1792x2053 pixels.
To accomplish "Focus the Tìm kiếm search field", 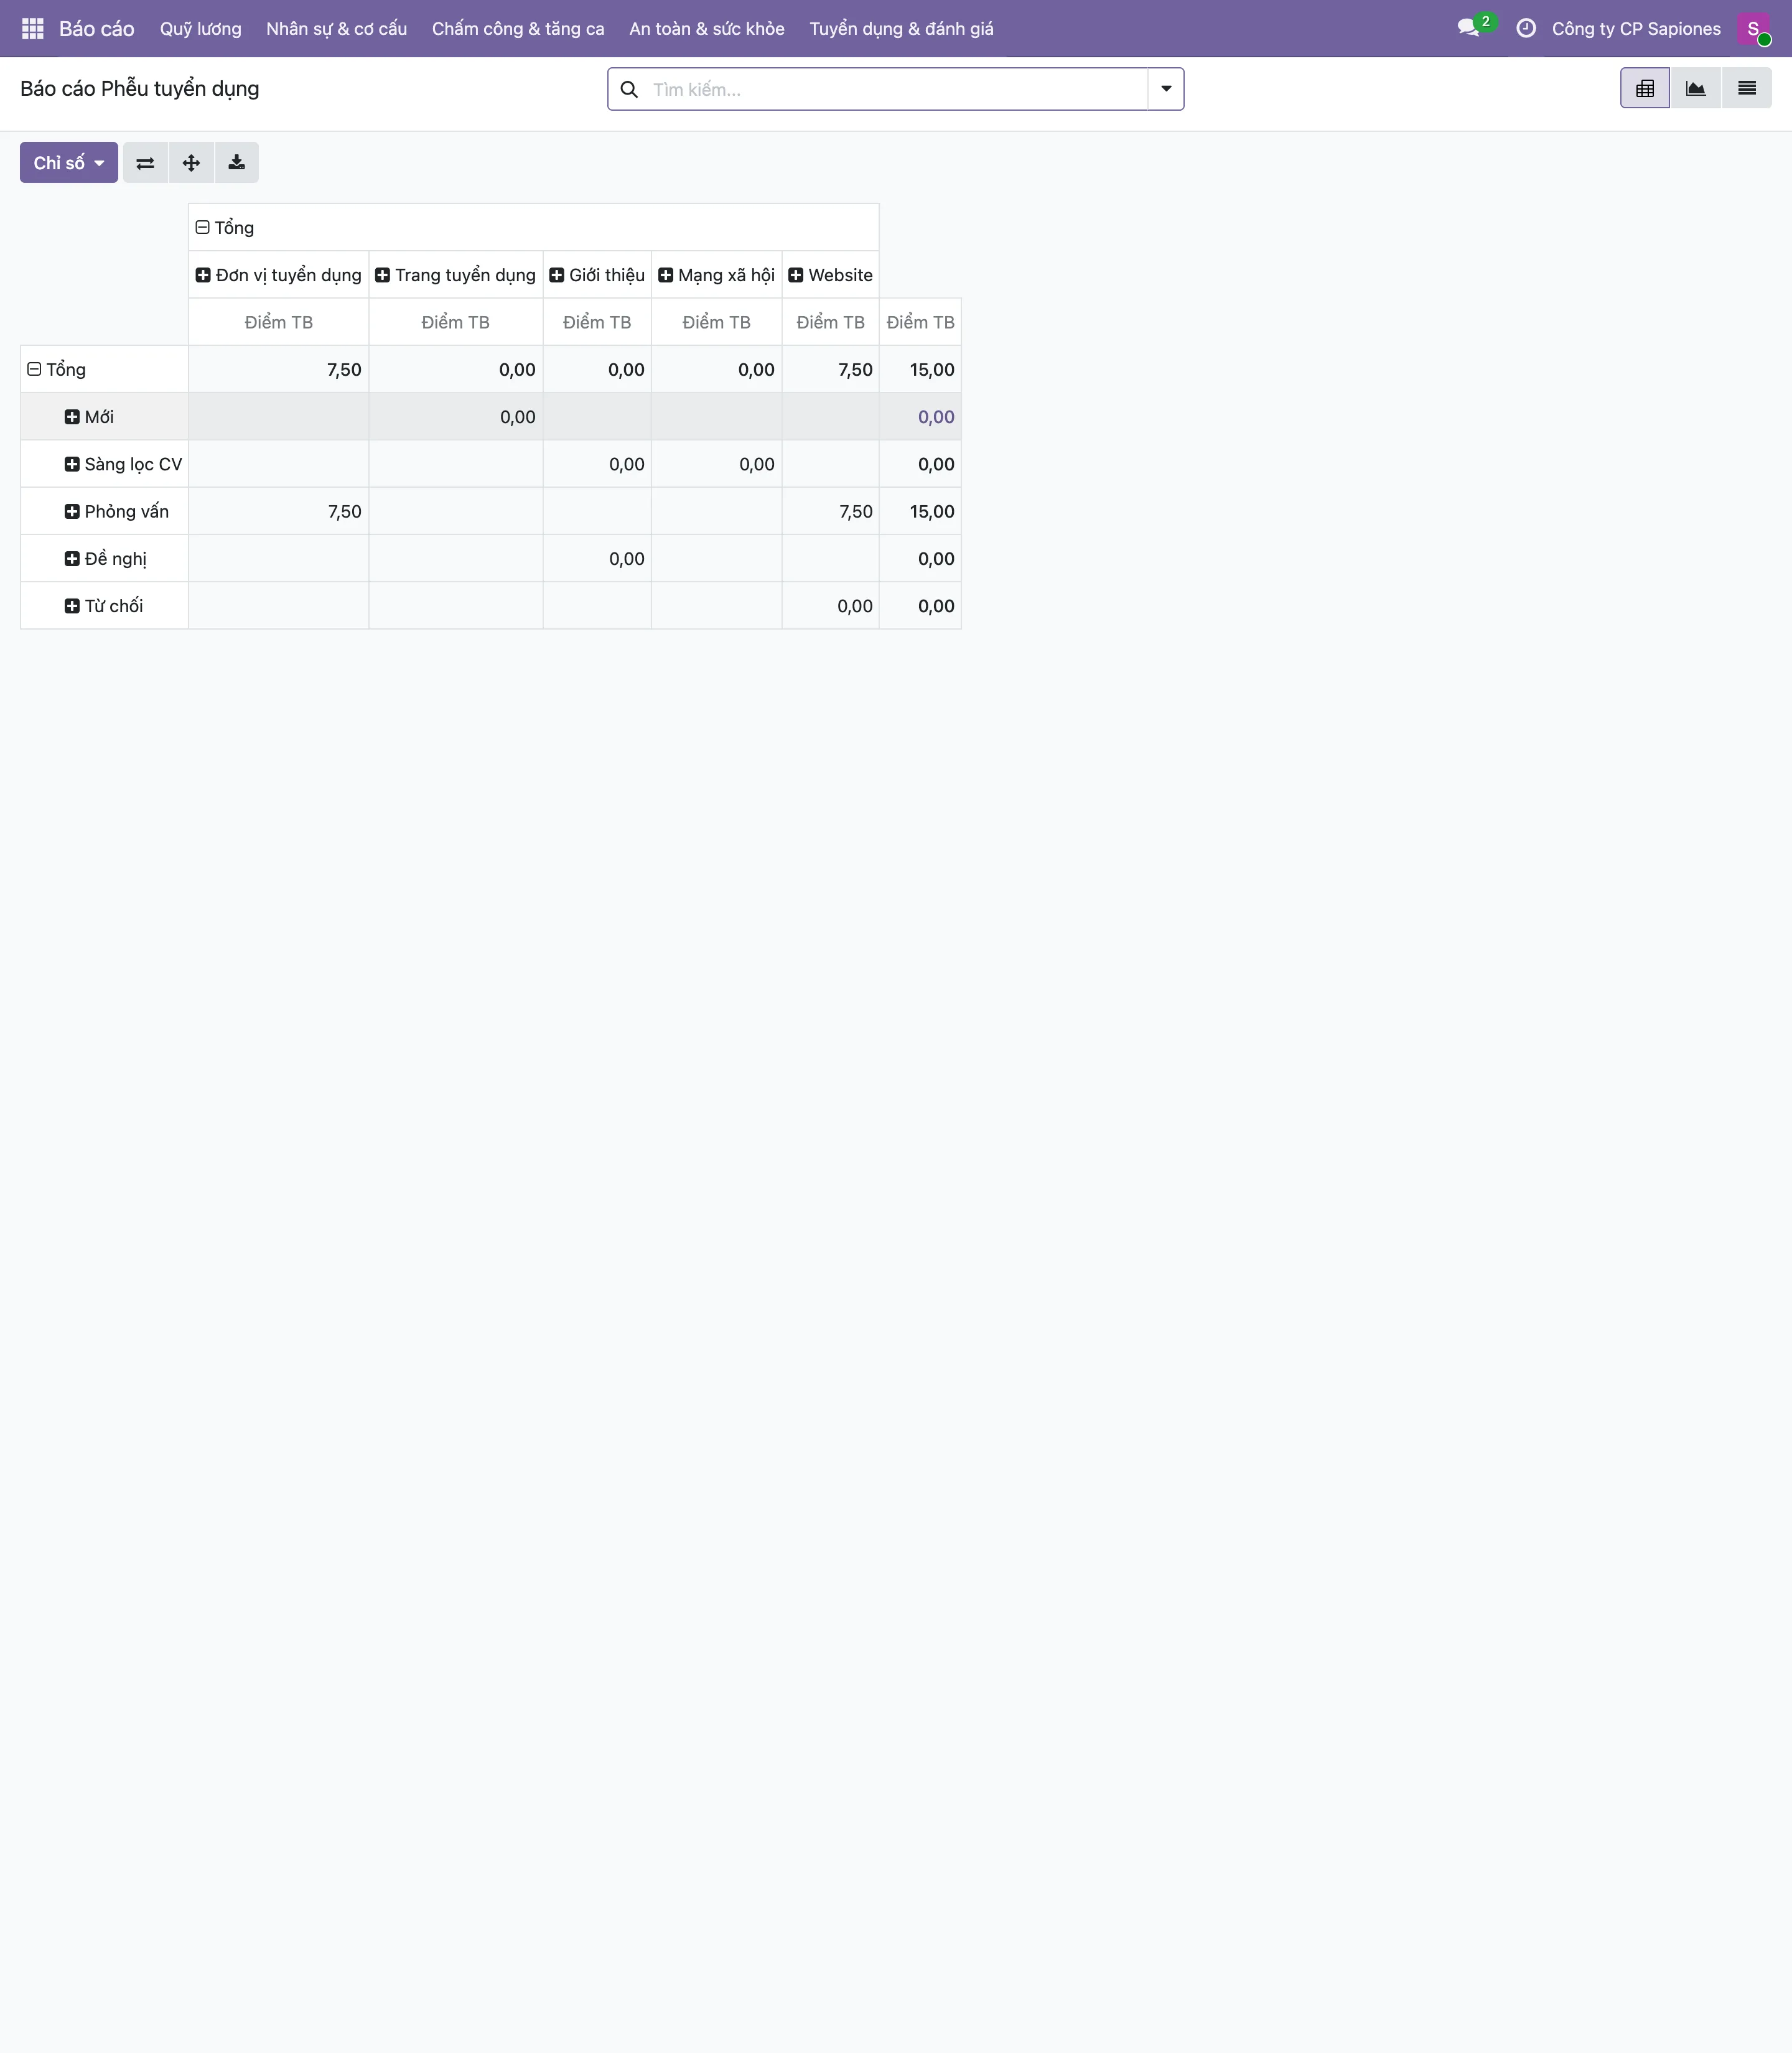I will [895, 89].
